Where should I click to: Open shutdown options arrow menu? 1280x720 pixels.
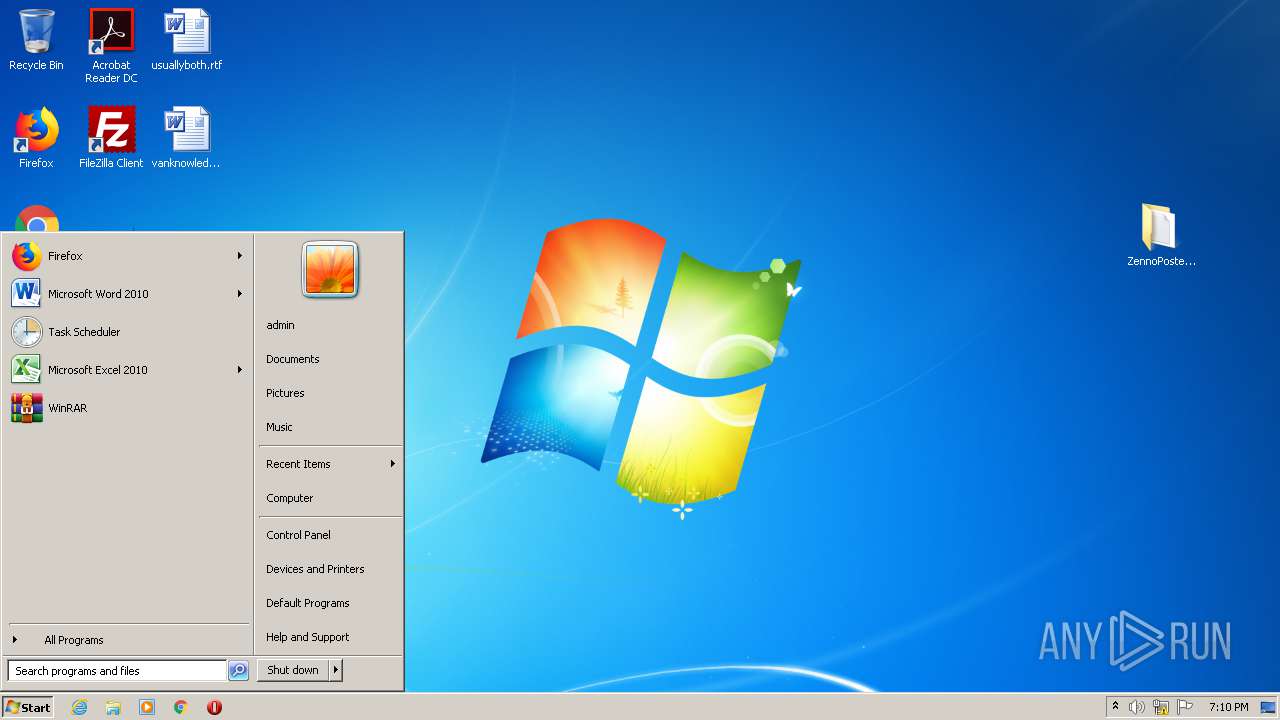pyautogui.click(x=336, y=671)
